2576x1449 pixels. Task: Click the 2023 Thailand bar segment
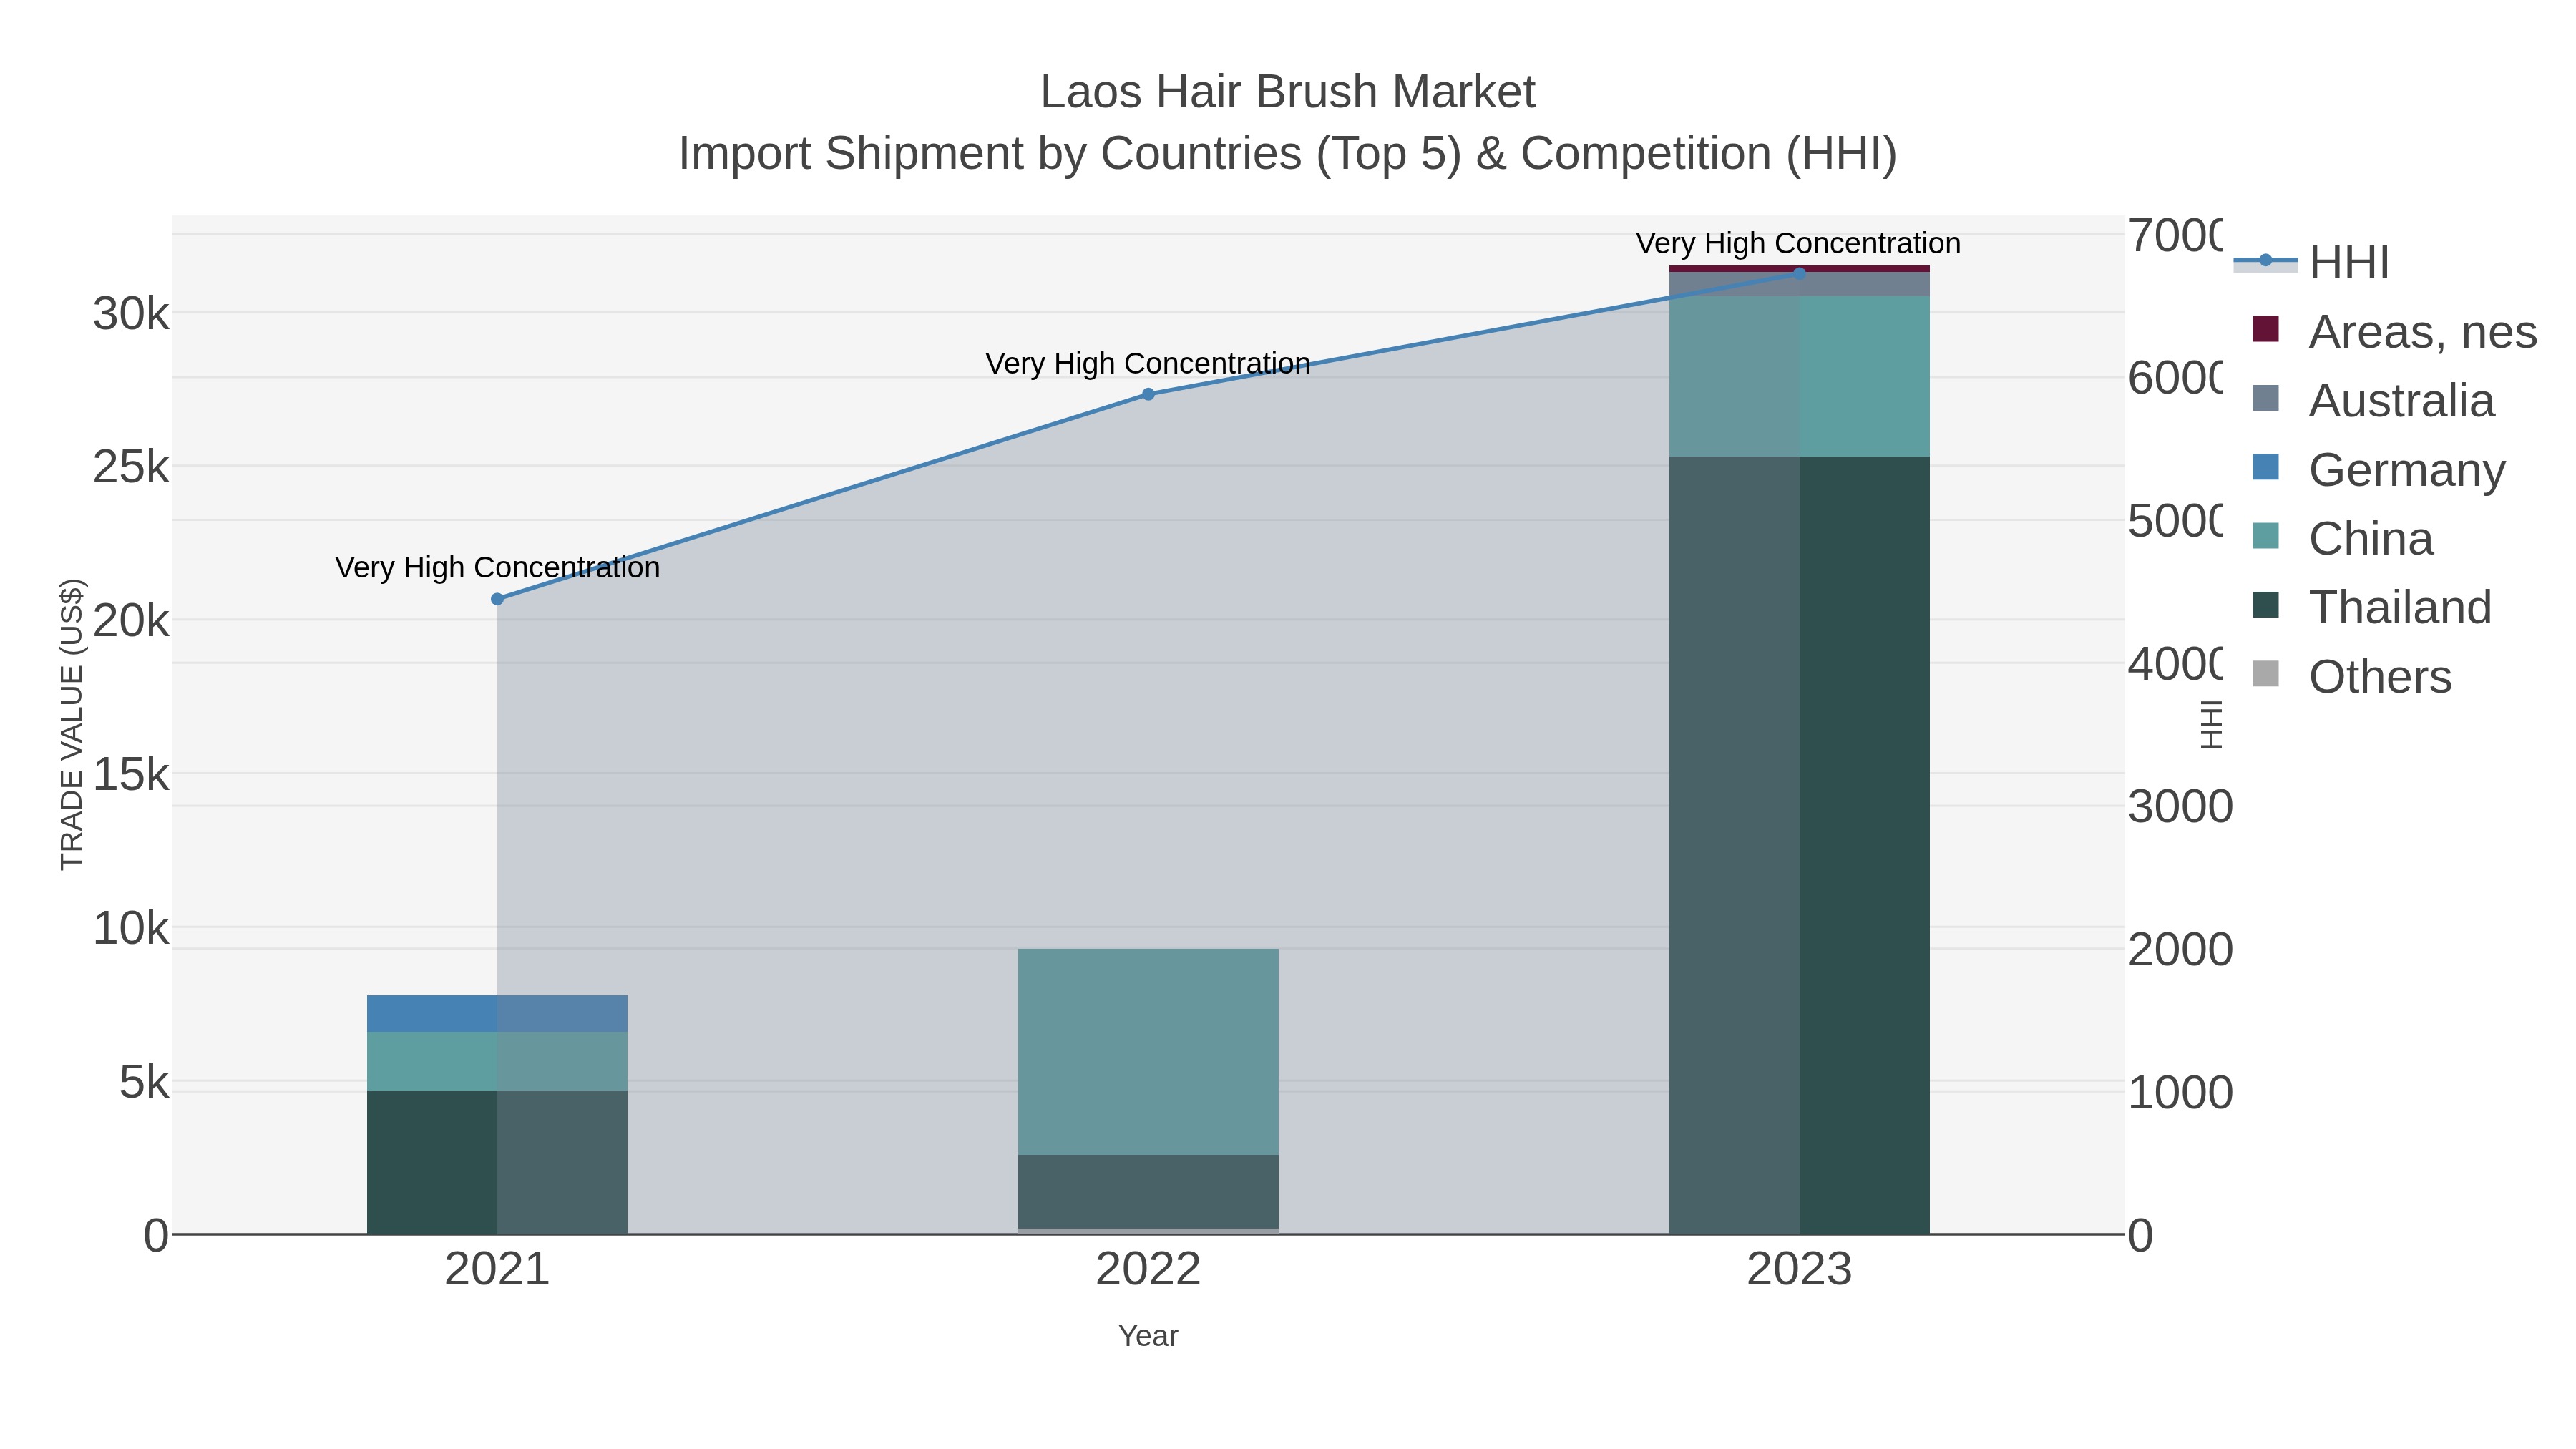pos(1799,845)
